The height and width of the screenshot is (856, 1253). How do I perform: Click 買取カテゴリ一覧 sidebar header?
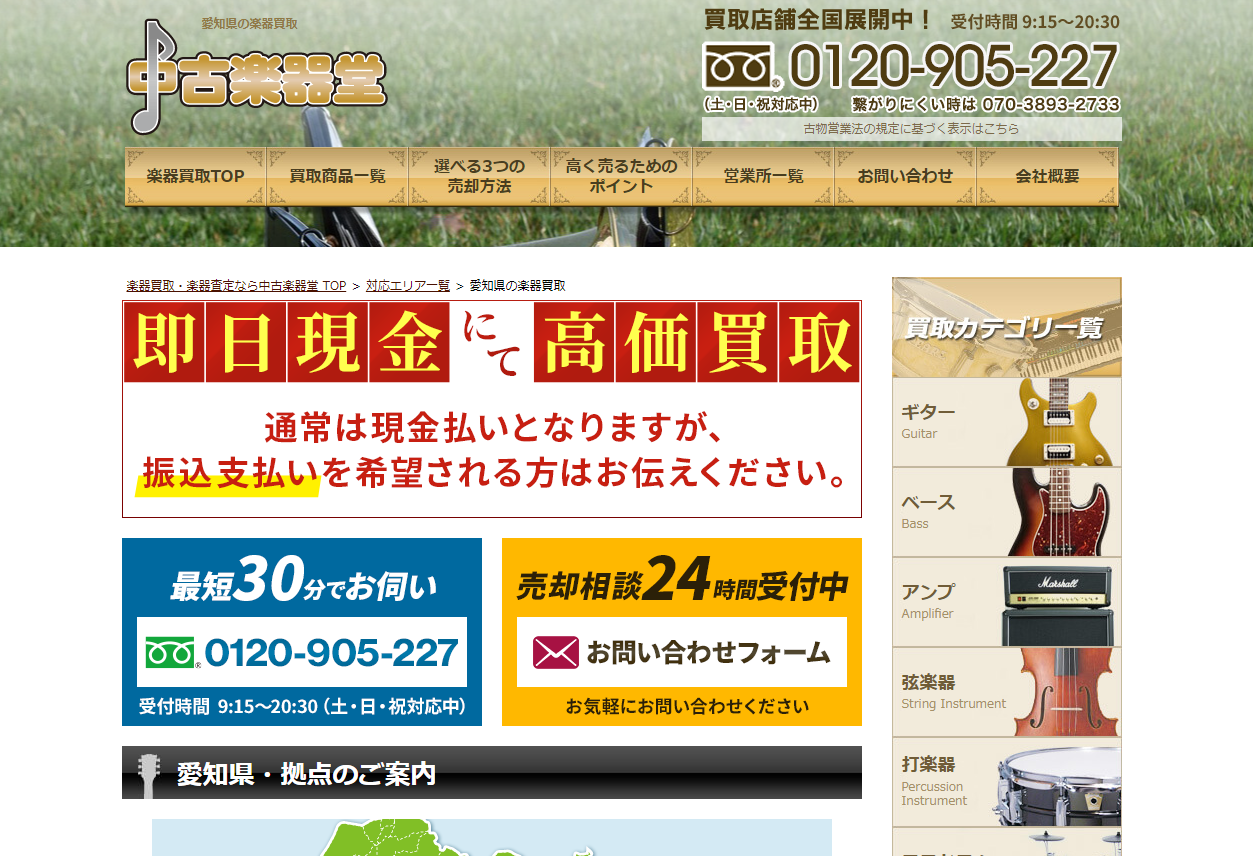(1007, 327)
